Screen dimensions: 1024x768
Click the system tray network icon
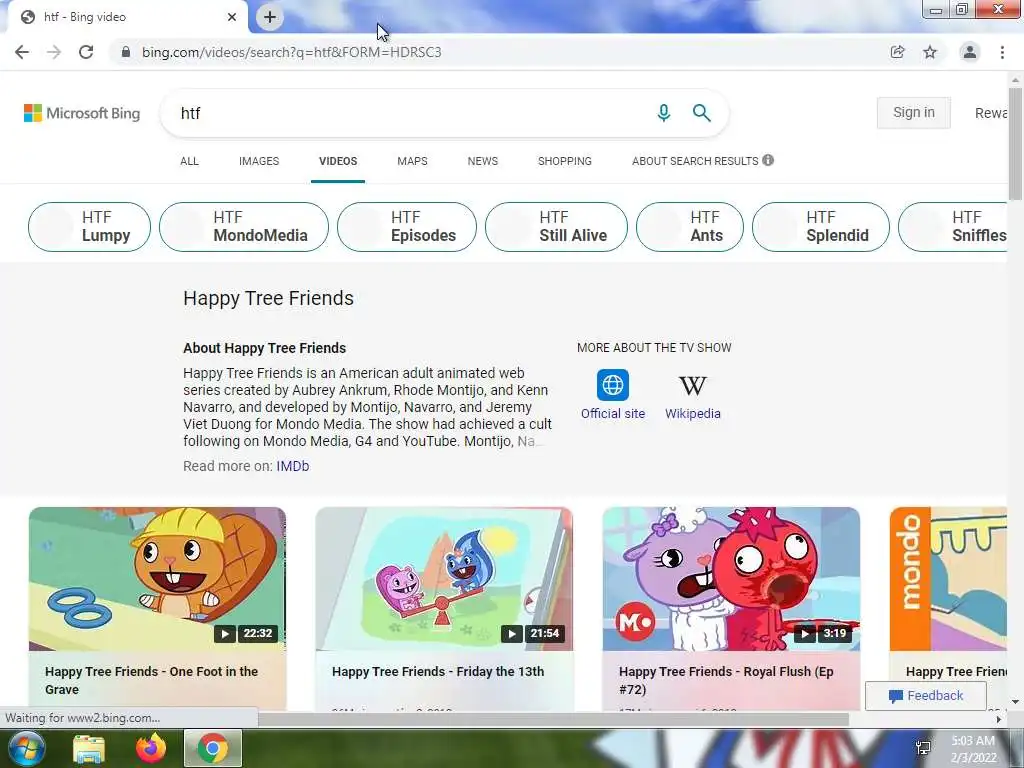tap(923, 748)
